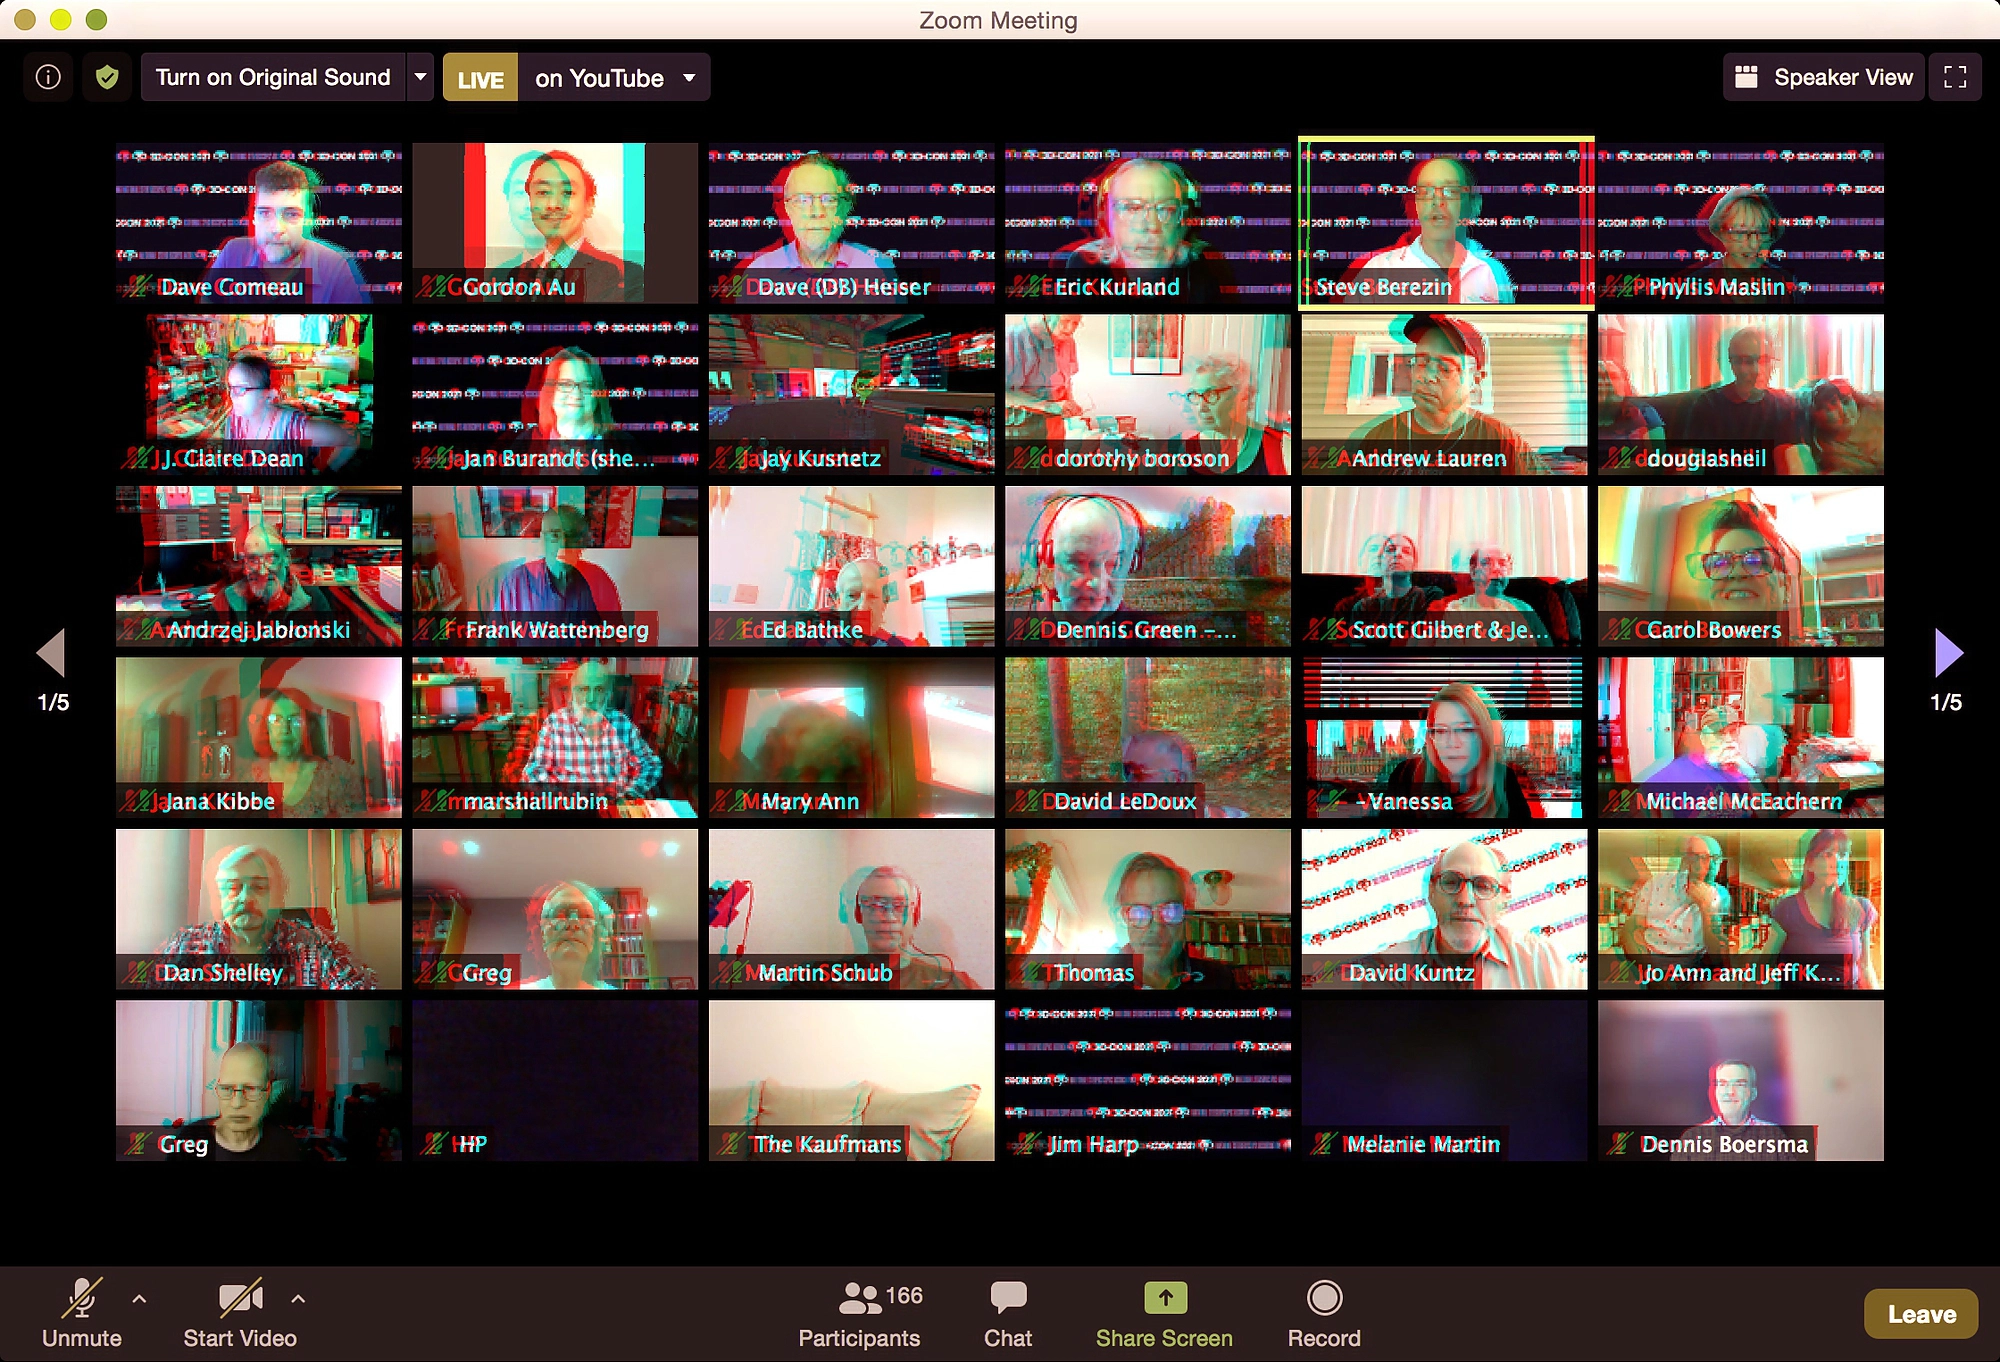Expand audio options caret beside Unmute
Image resolution: width=2000 pixels, height=1362 pixels.
pos(139,1299)
